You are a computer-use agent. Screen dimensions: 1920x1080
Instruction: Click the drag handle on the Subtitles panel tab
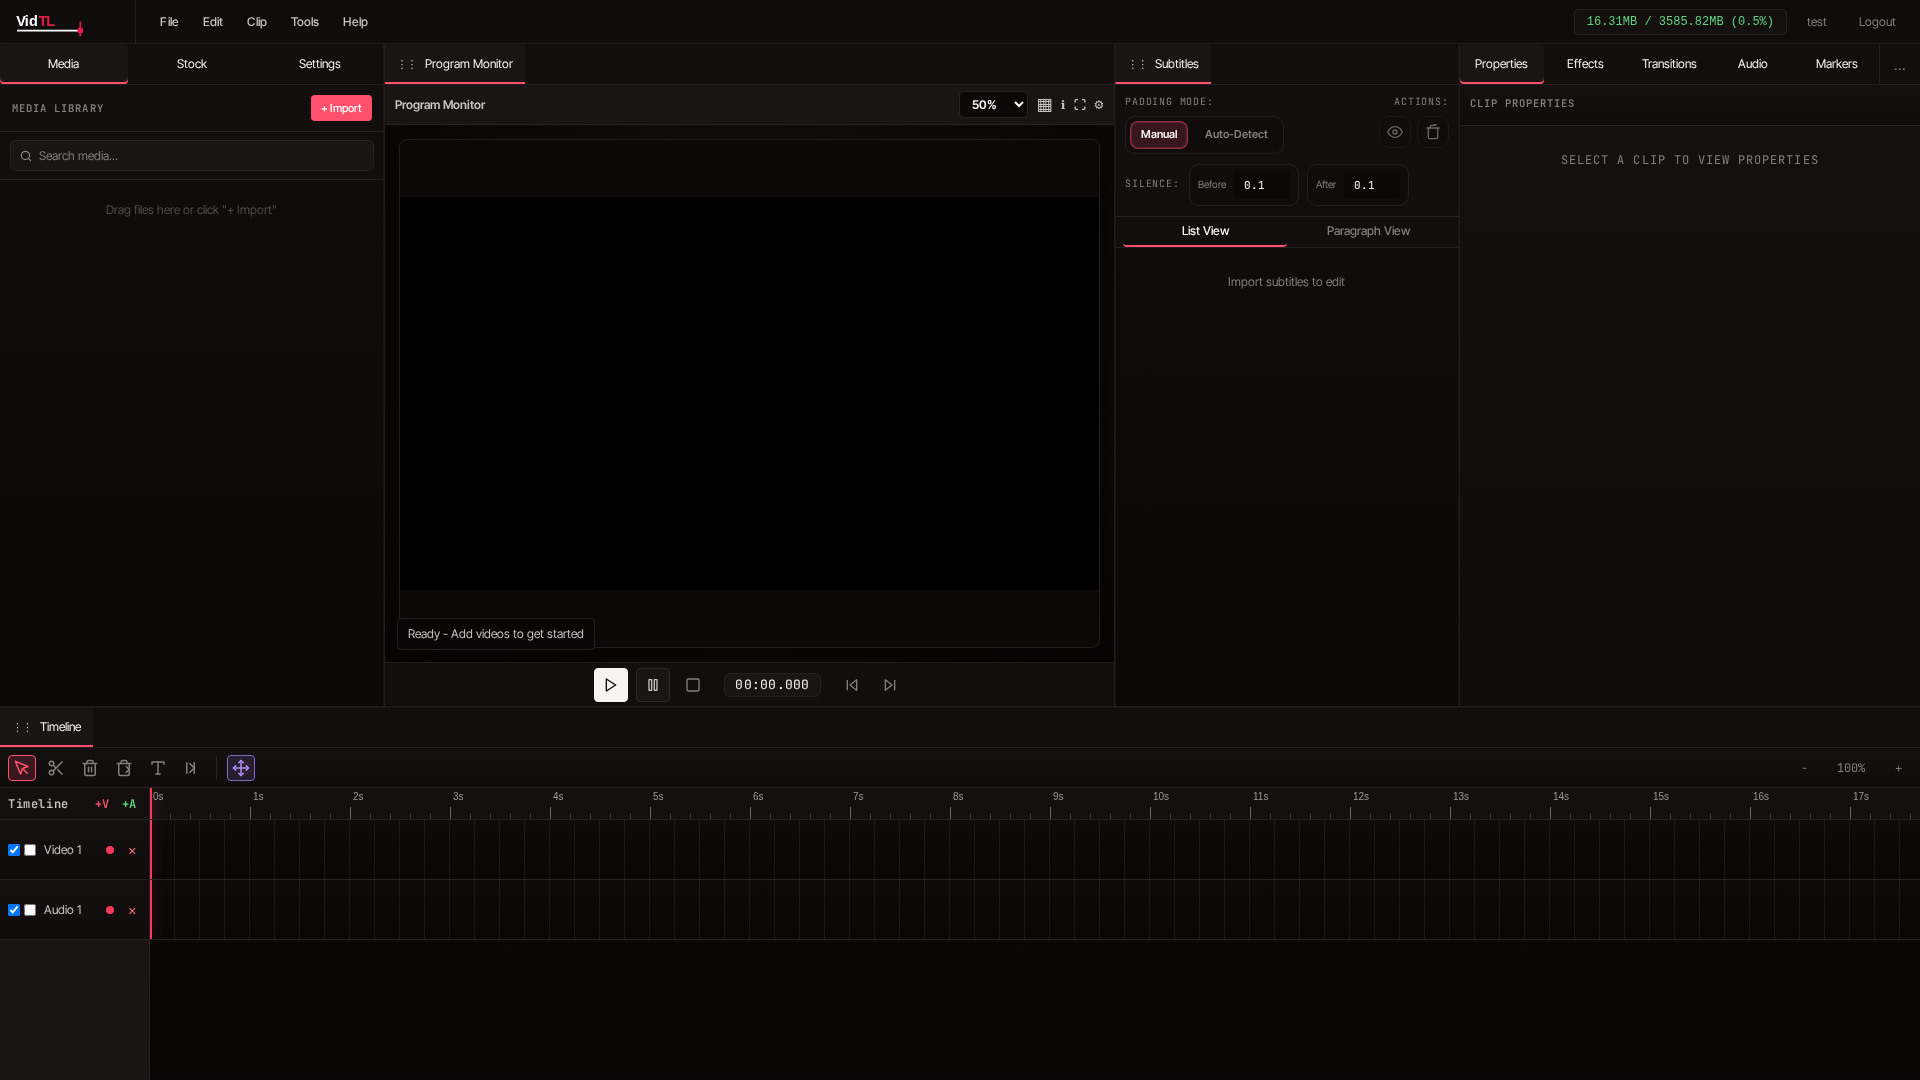(x=1137, y=64)
